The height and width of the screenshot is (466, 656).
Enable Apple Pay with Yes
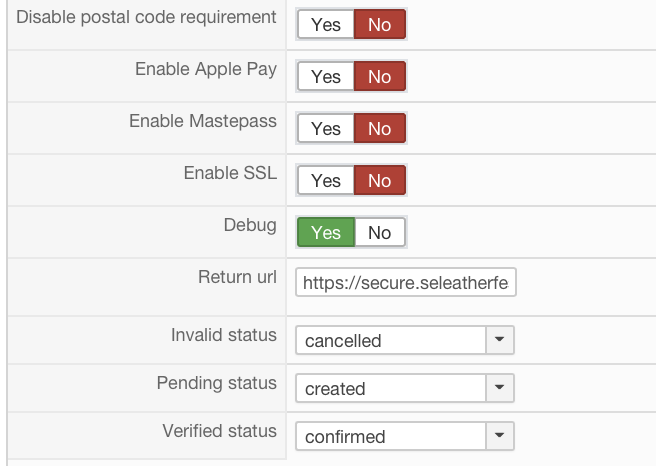(326, 76)
